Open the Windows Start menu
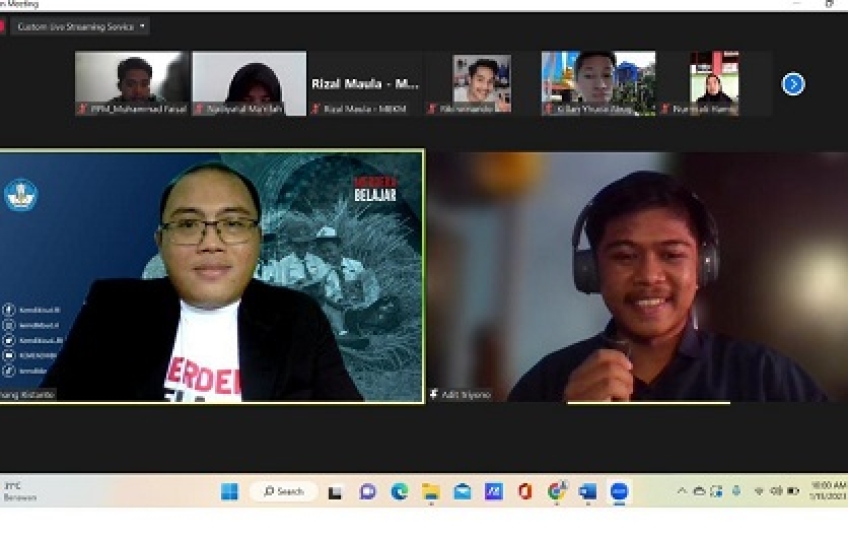This screenshot has width=848, height=536. point(229,491)
